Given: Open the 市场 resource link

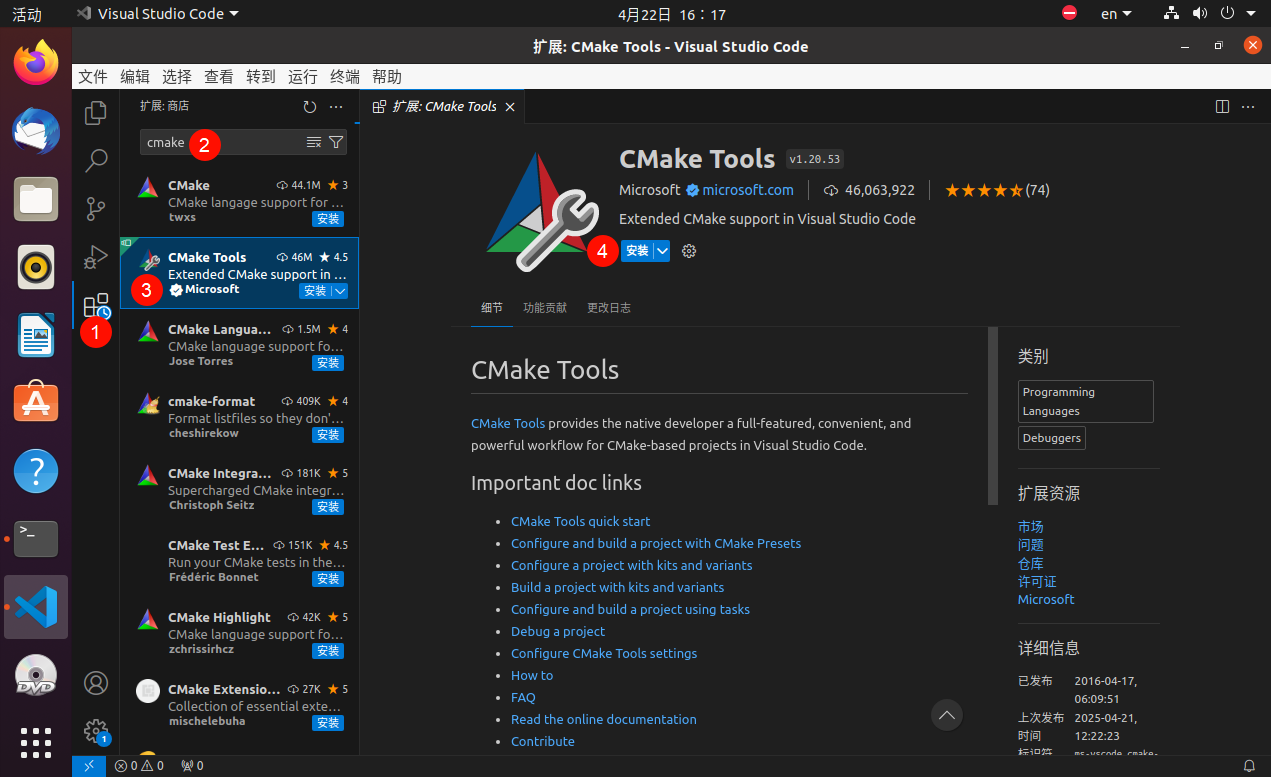Looking at the screenshot, I should pos(1031,526).
